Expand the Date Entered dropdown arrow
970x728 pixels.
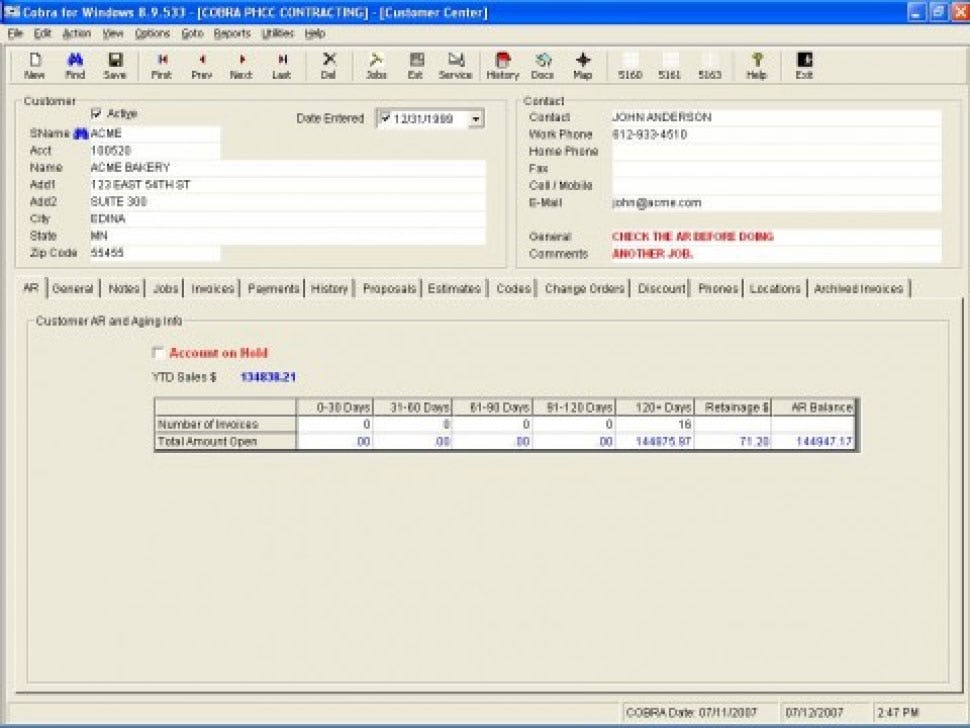click(476, 119)
